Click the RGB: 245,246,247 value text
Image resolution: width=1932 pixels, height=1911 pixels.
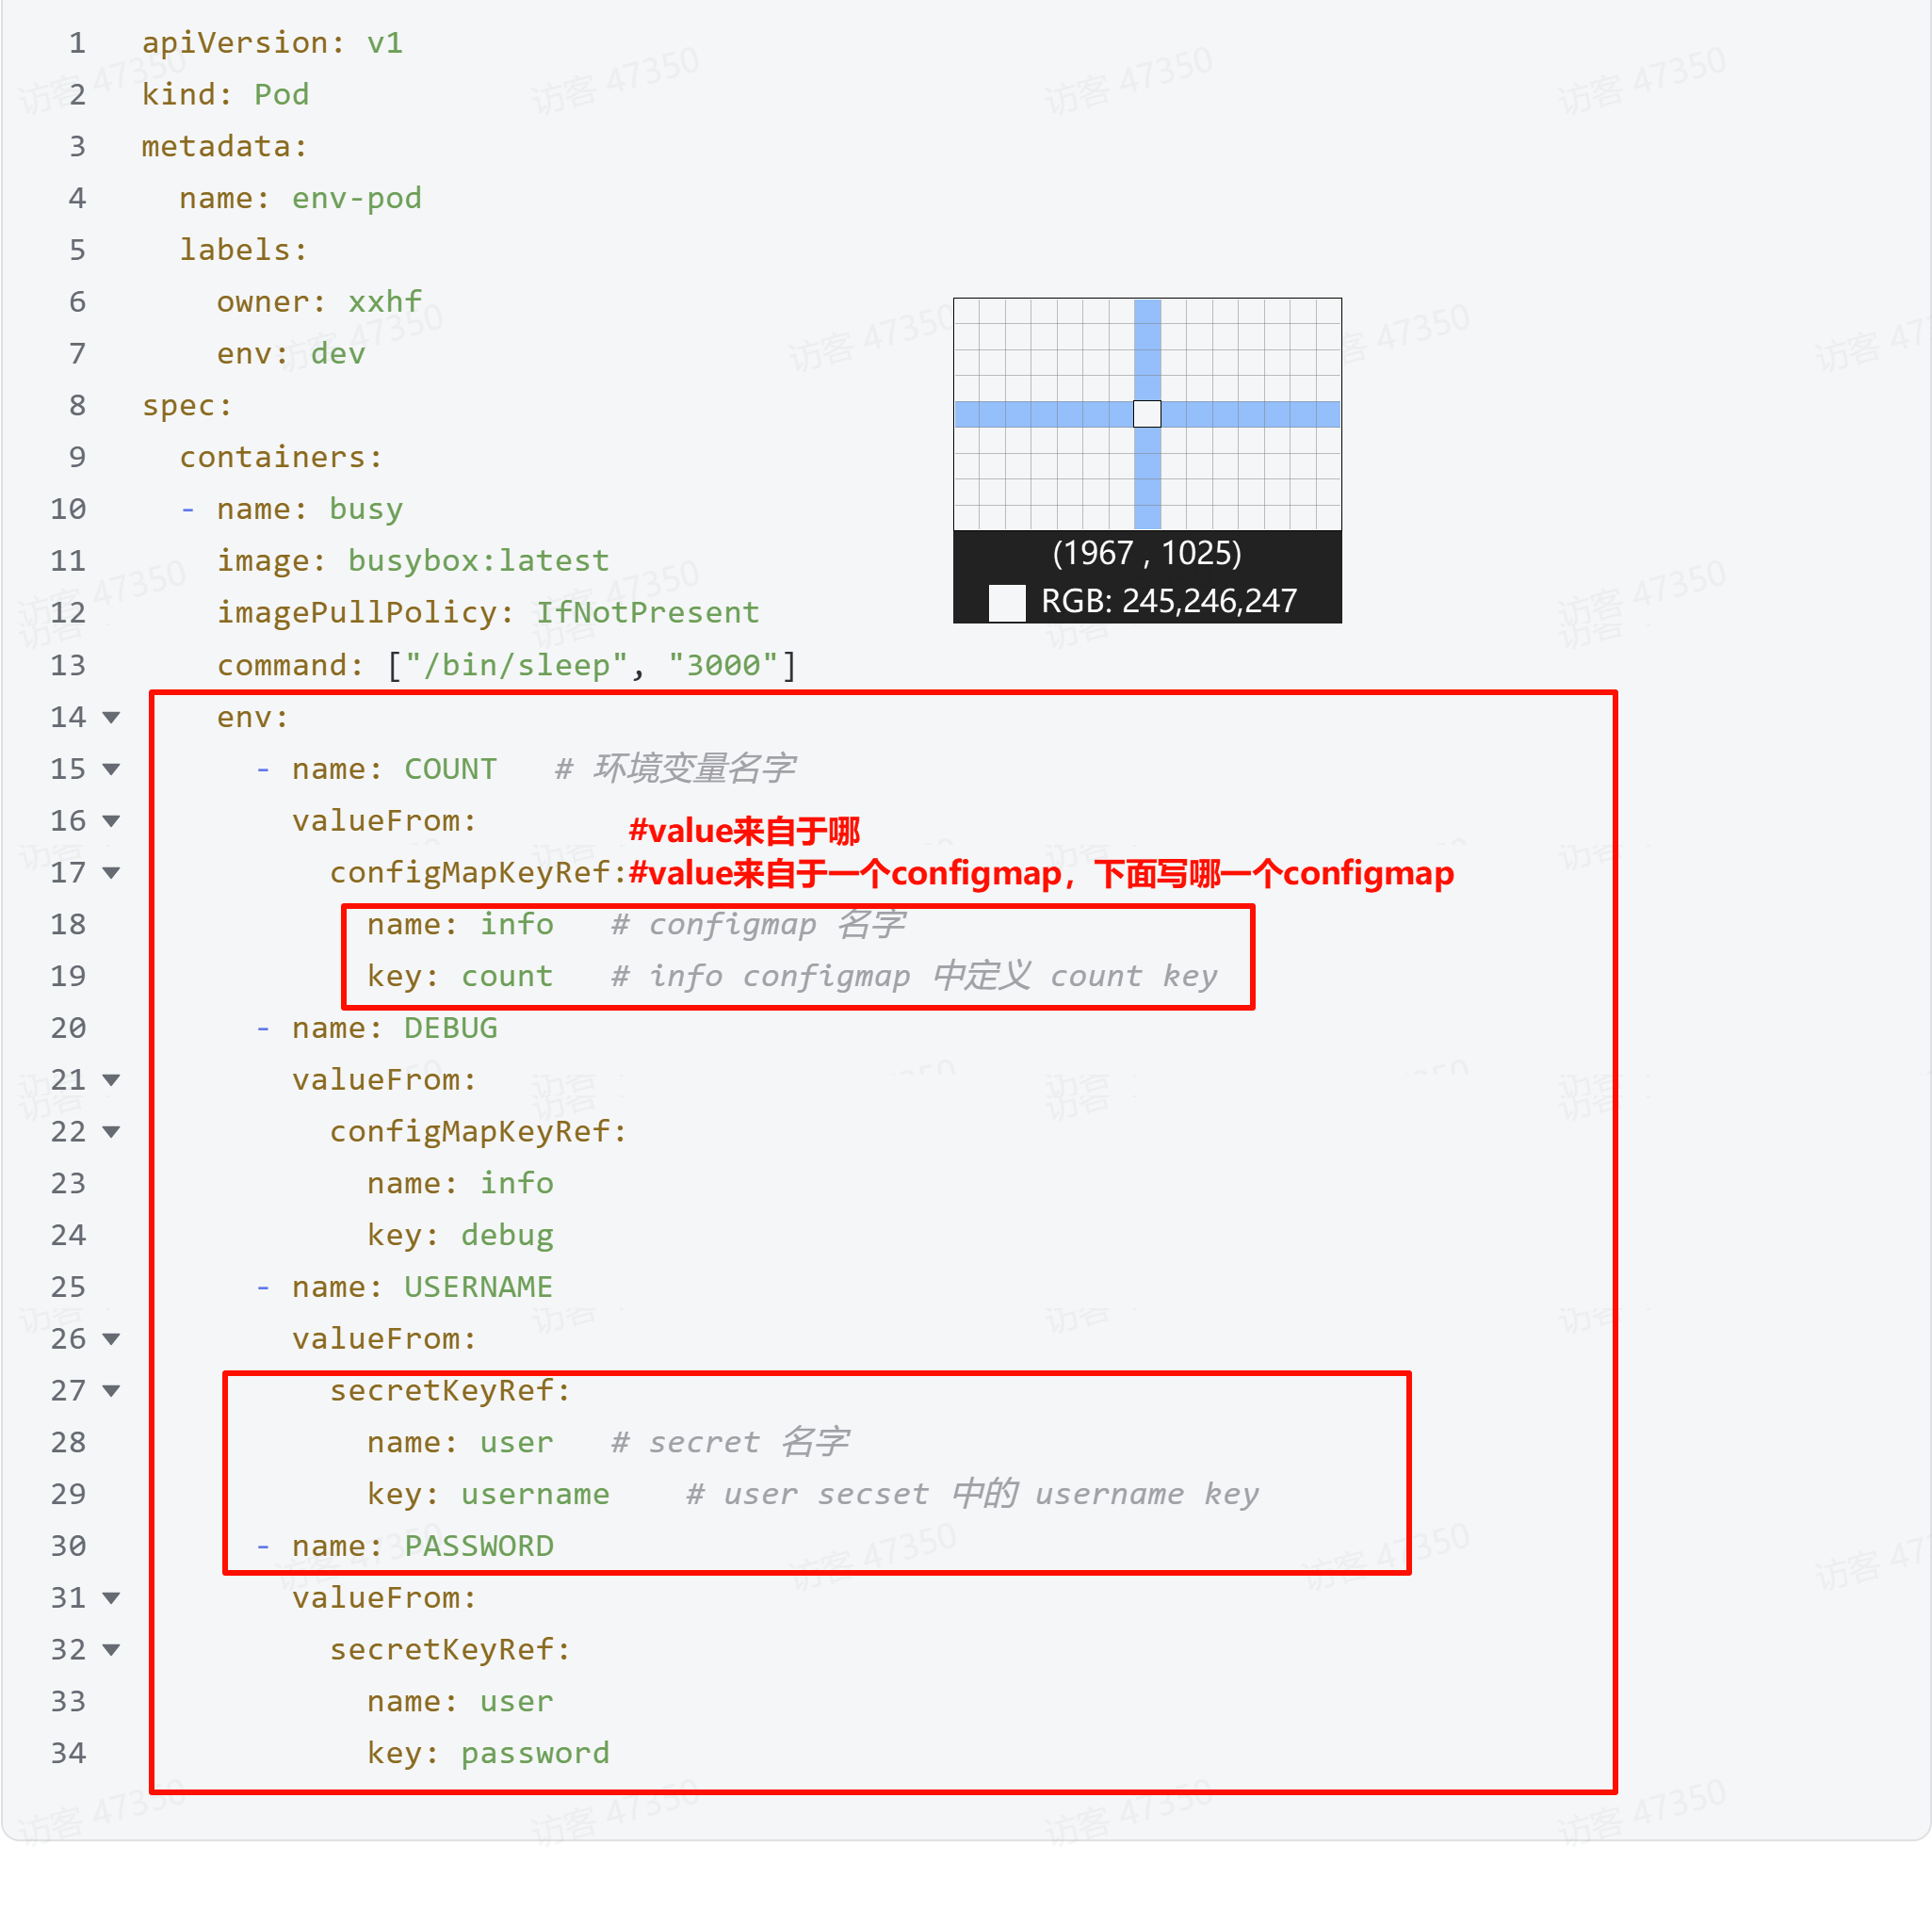(1168, 601)
